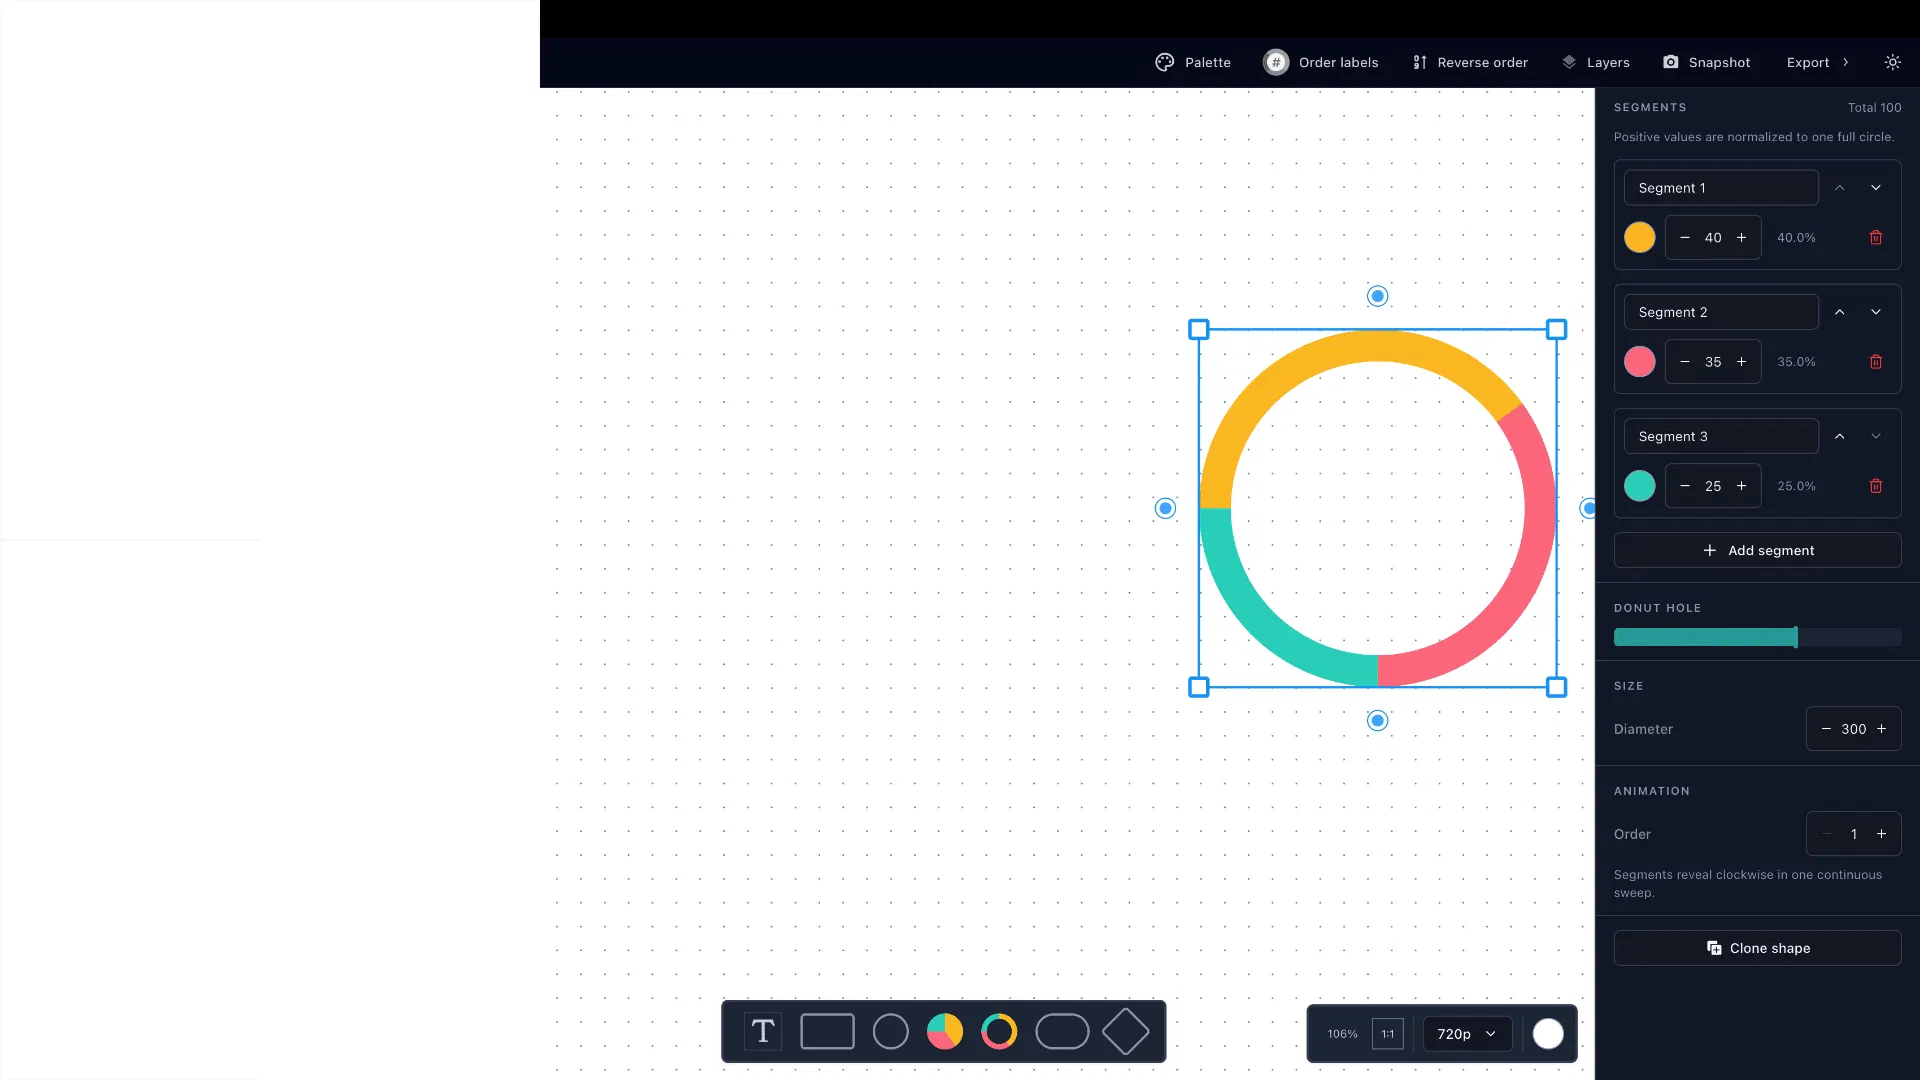This screenshot has width=1920, height=1080.
Task: Decrease the animation Order value
Action: click(1826, 834)
